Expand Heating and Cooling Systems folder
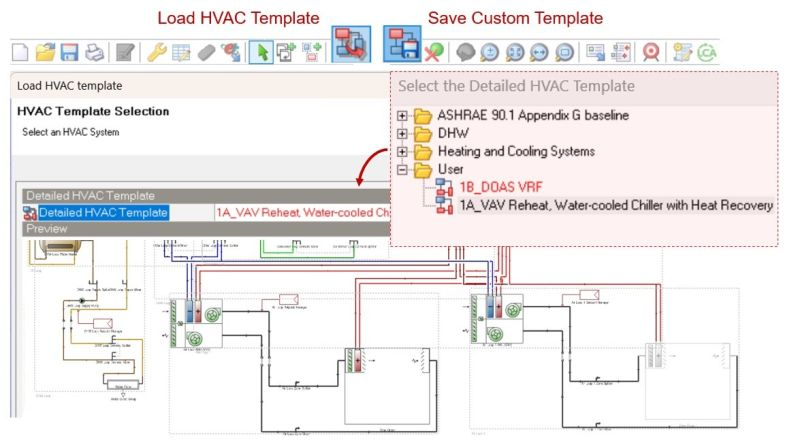Image resolution: width=800 pixels, height=442 pixels. (x=403, y=151)
